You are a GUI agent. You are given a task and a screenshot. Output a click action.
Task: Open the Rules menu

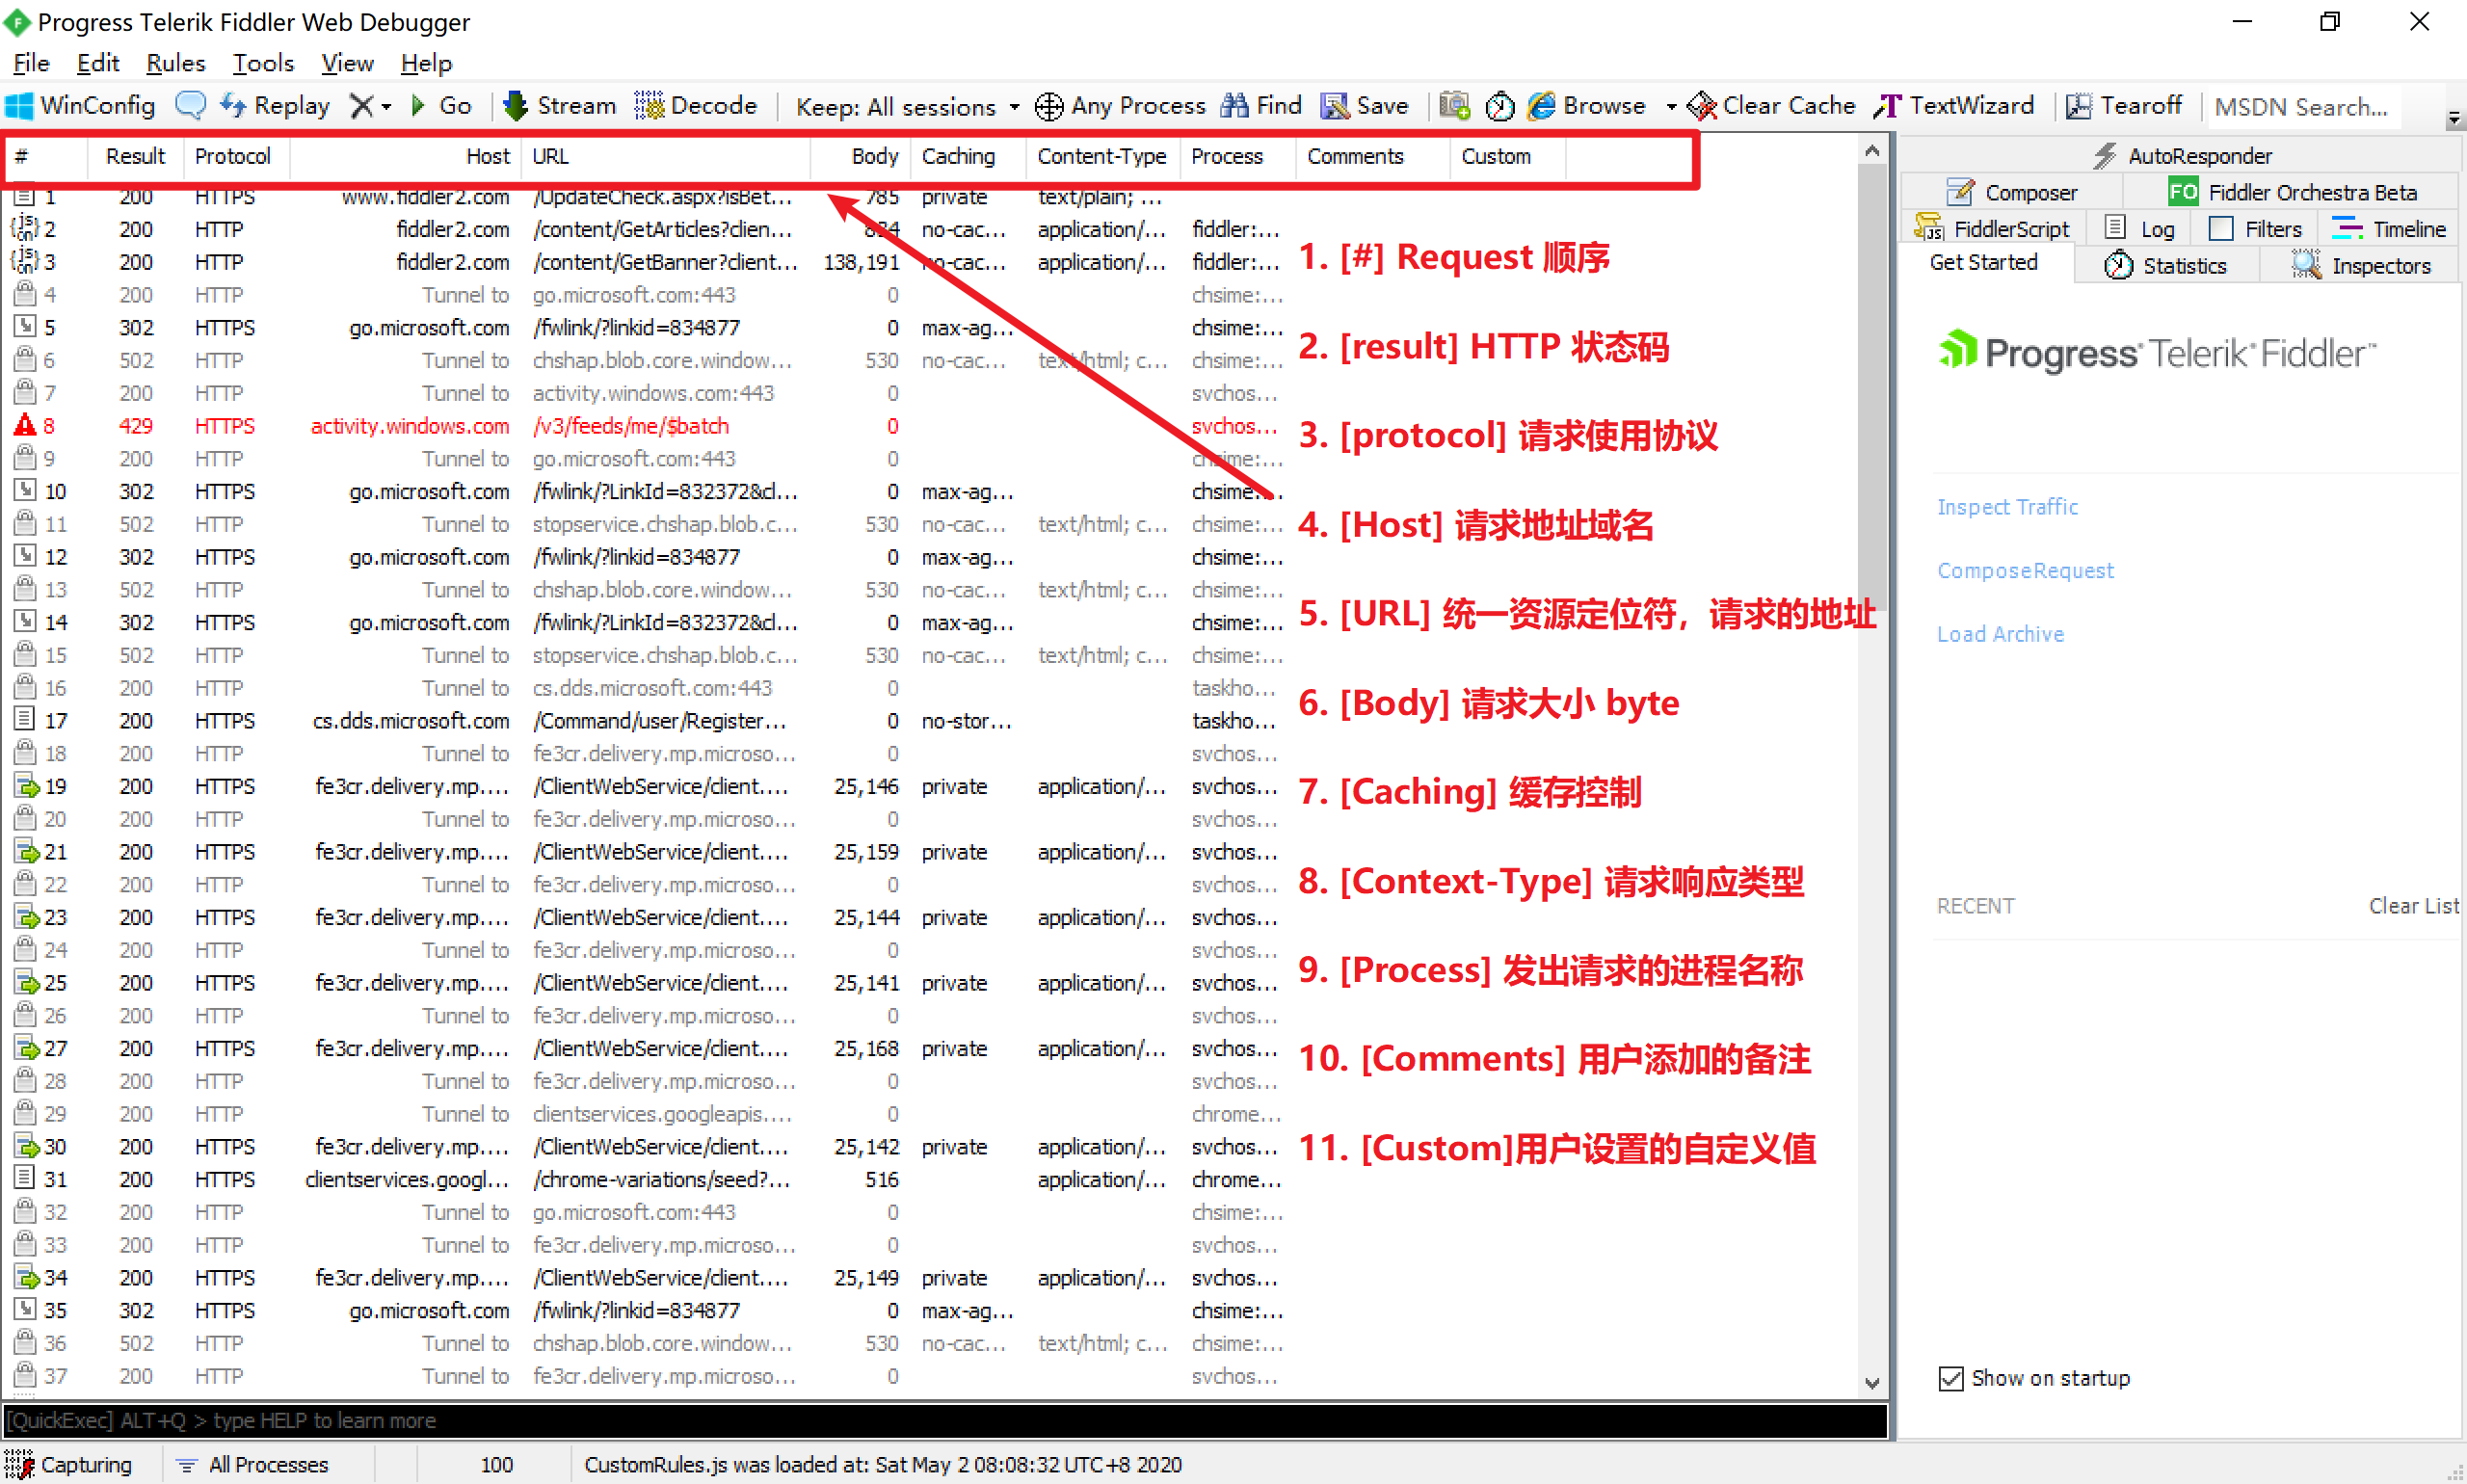click(x=180, y=66)
